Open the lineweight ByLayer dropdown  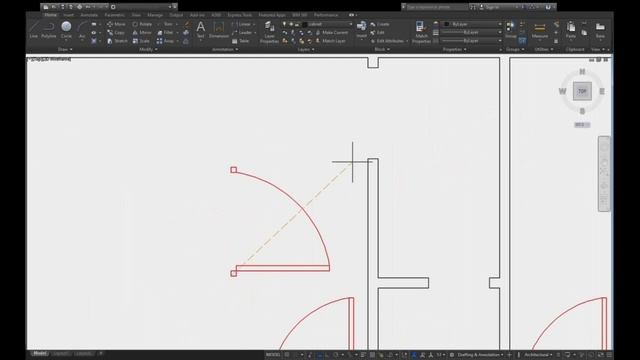472,32
